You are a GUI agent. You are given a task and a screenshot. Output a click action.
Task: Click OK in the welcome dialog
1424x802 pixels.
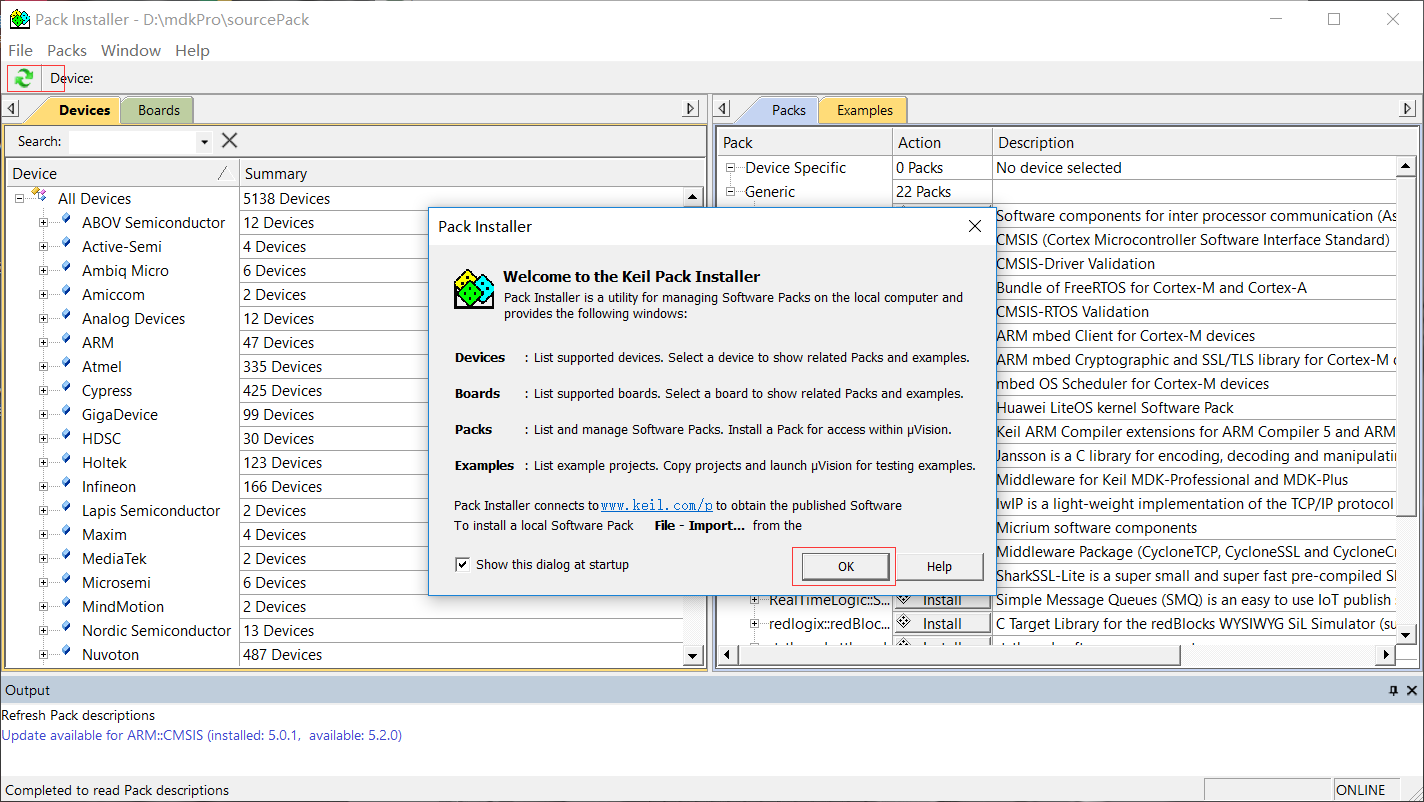[x=846, y=566]
